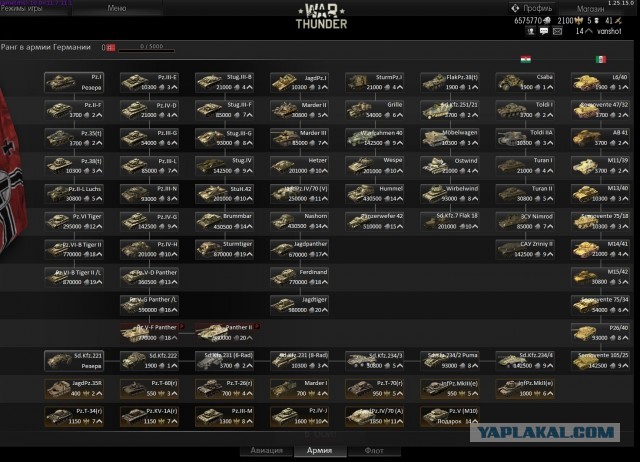This screenshot has width=640, height=462.
Task: Select the Hetzer tank destroyer card
Action: point(299,166)
